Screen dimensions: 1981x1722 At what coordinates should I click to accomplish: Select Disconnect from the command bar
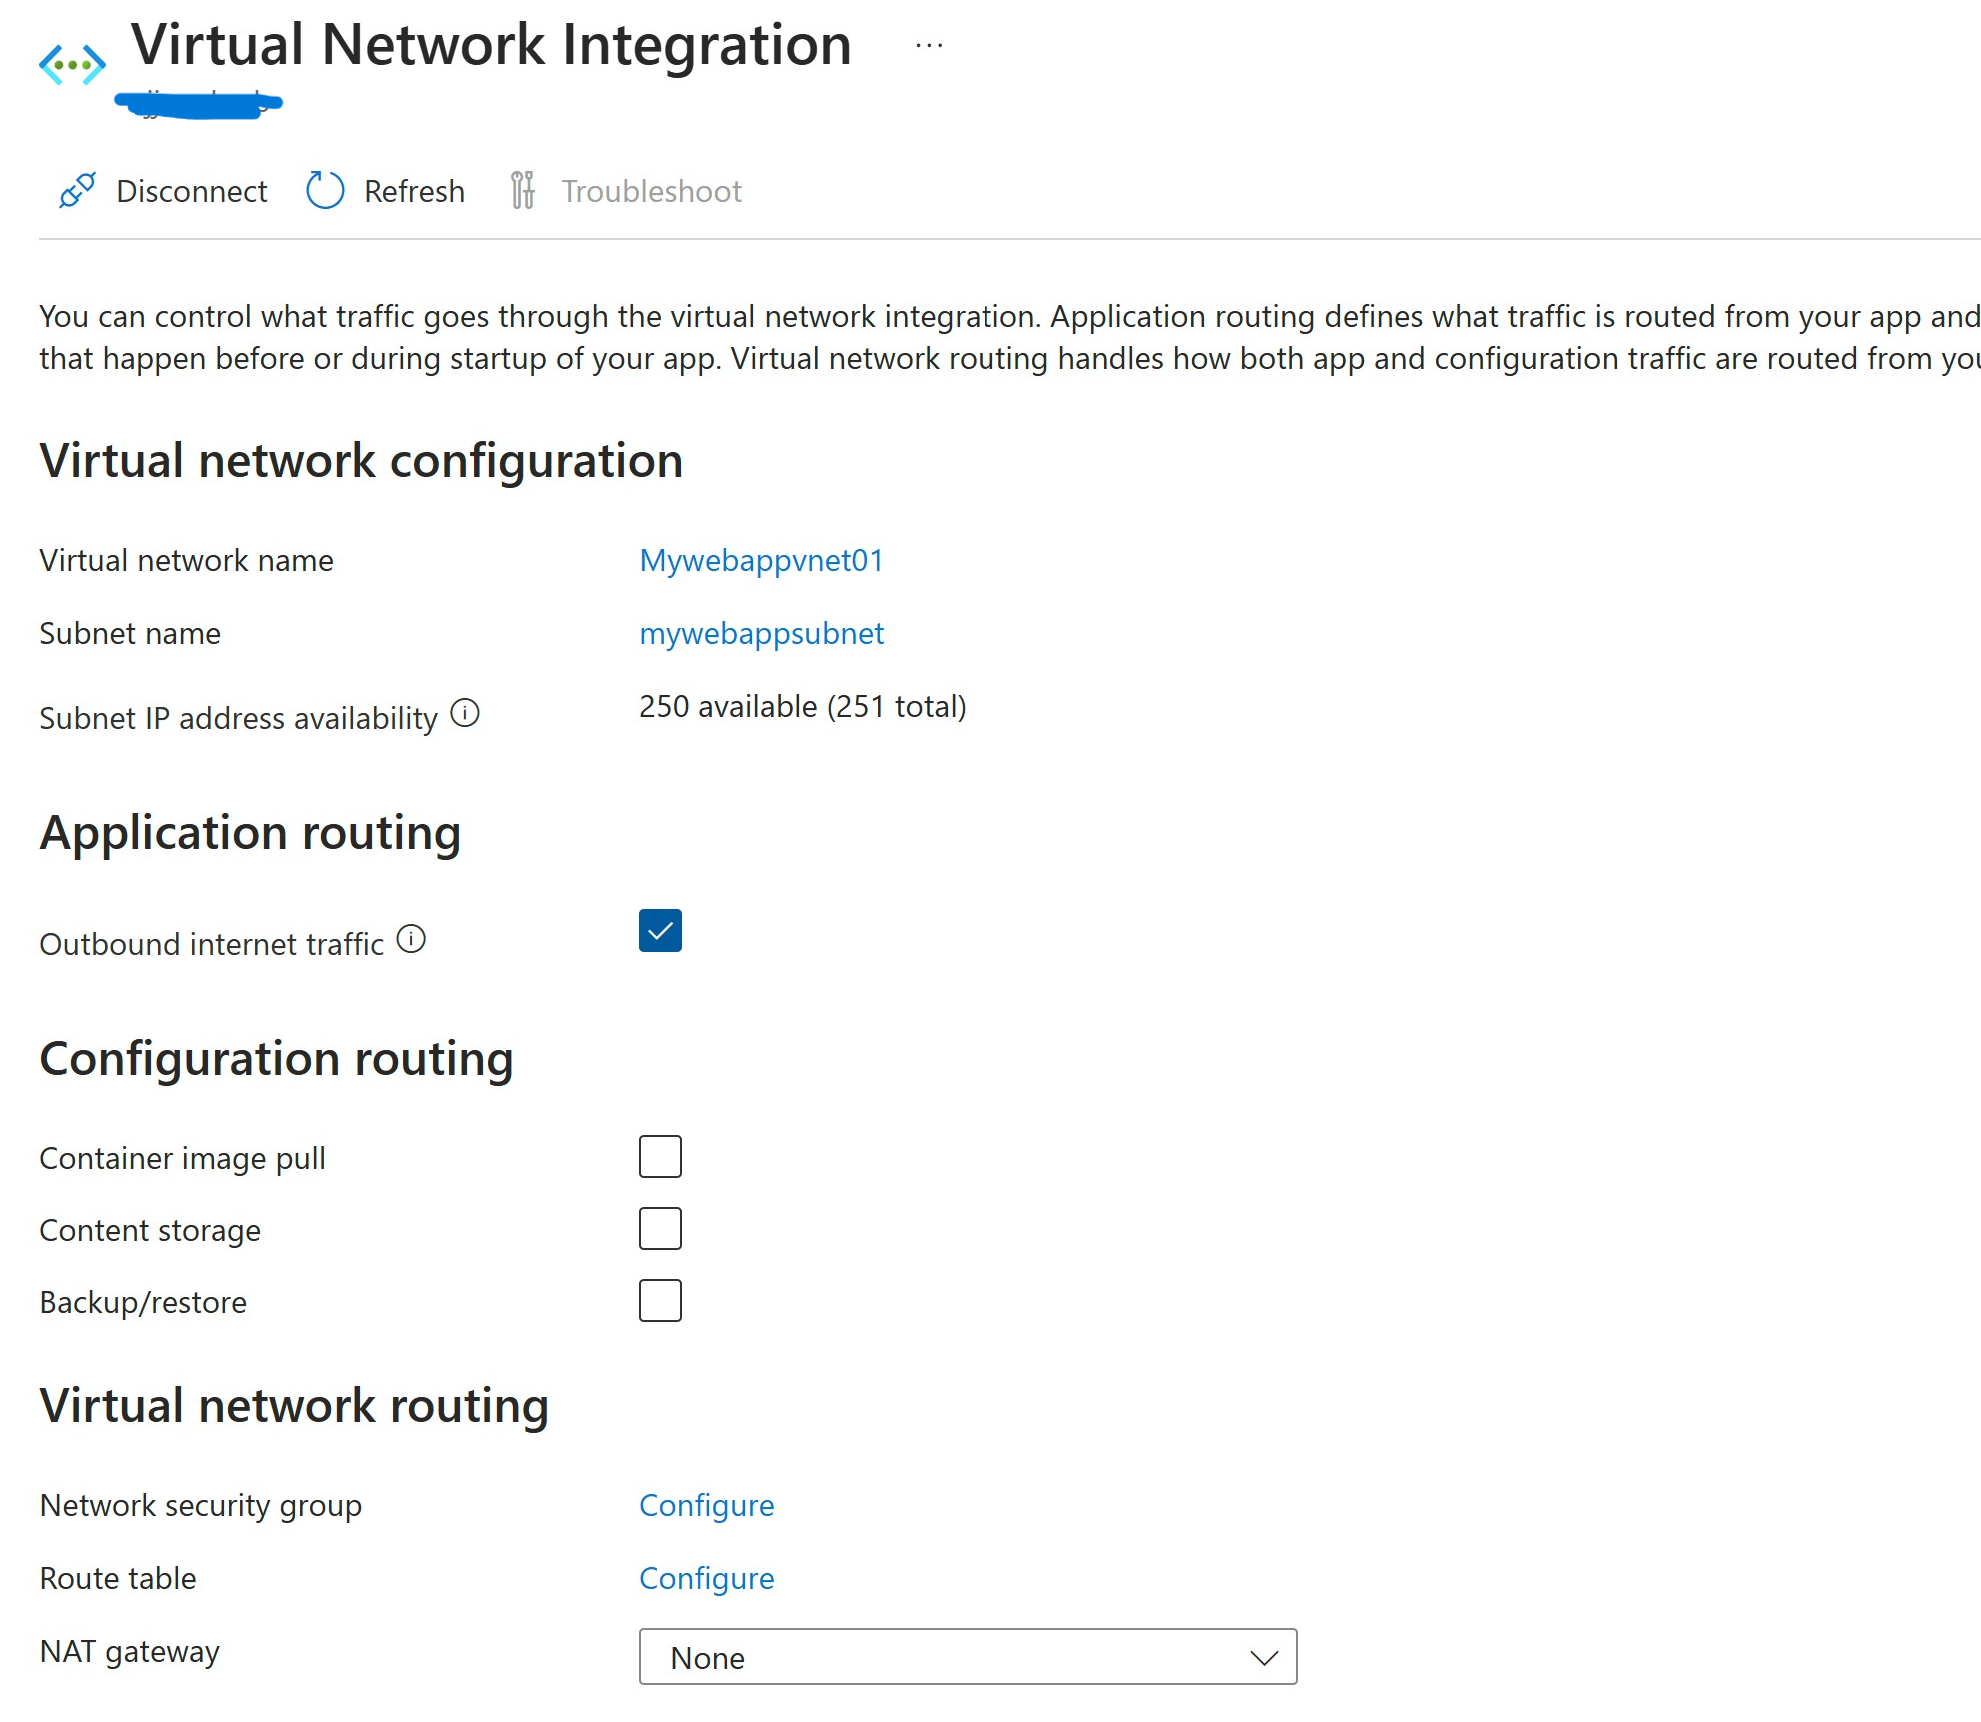tap(191, 191)
